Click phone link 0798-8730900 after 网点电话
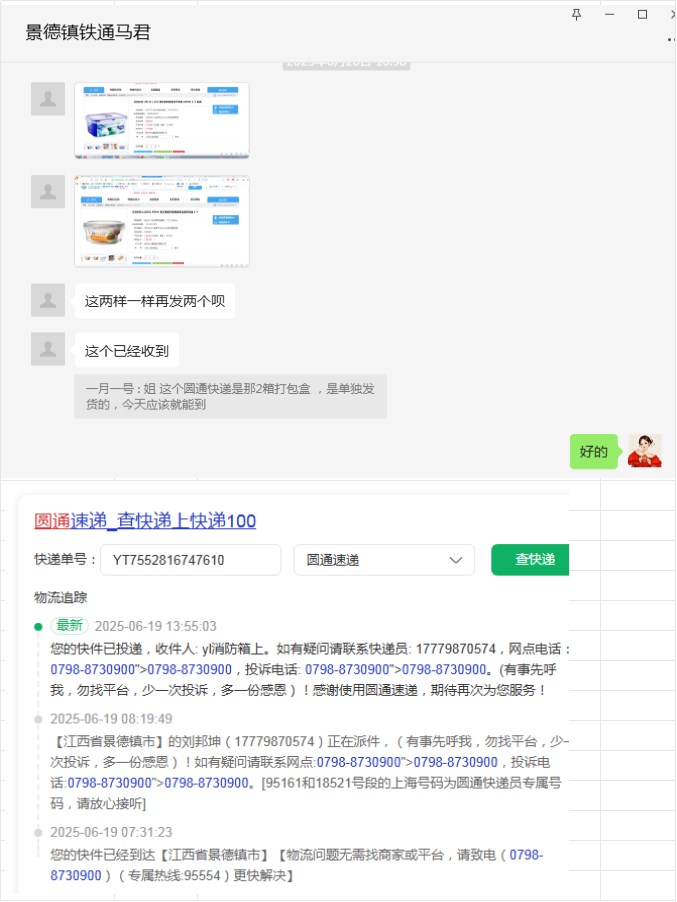 141,670
